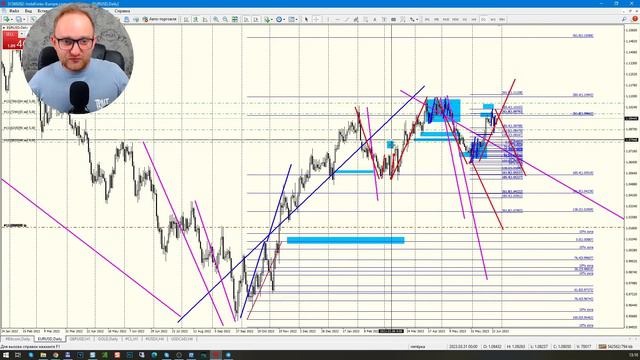
Task: Select the text 'A' drawing tool
Action: [375, 19]
